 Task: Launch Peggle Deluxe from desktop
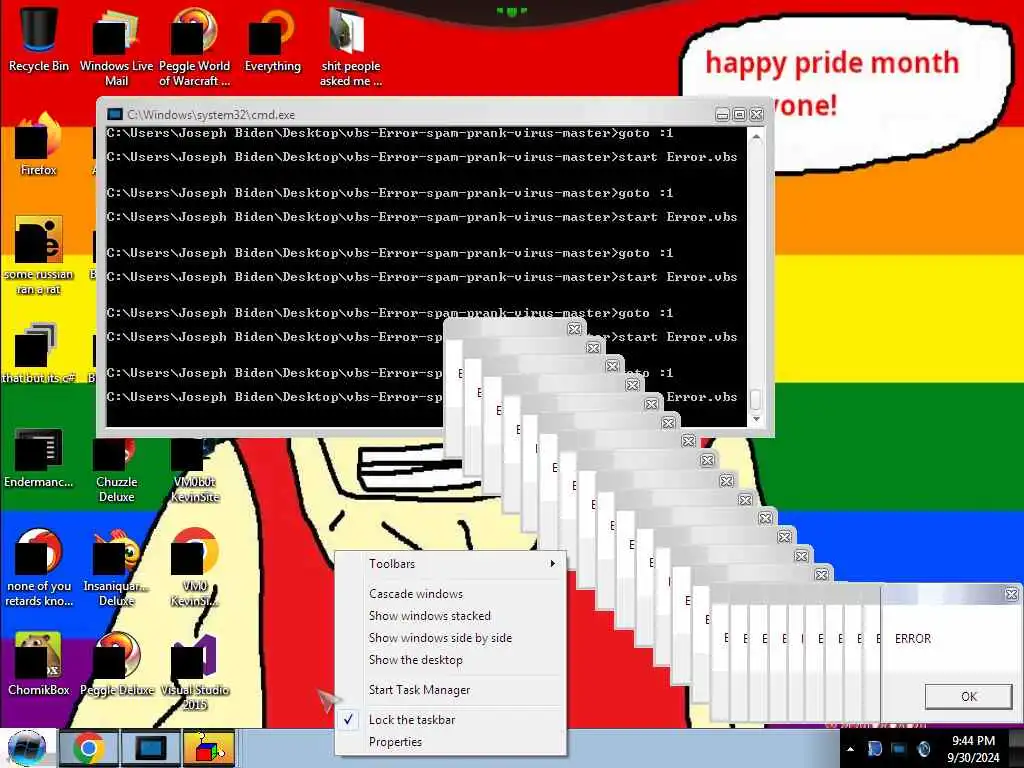116,663
